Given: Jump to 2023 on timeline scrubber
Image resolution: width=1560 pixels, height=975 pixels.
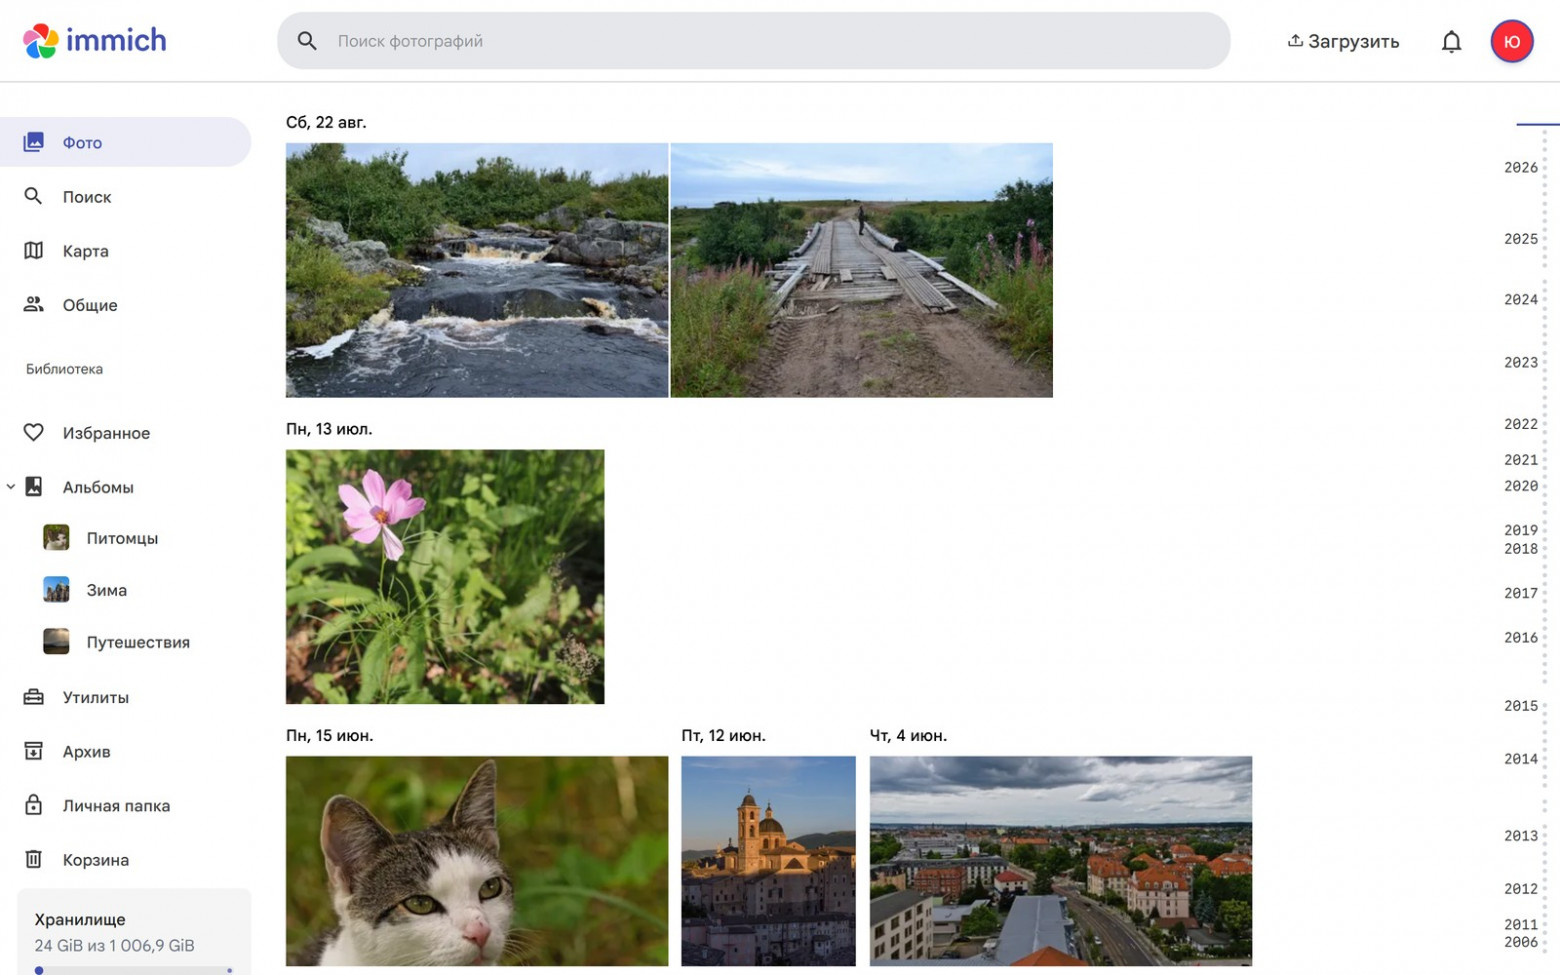Looking at the screenshot, I should [x=1521, y=362].
